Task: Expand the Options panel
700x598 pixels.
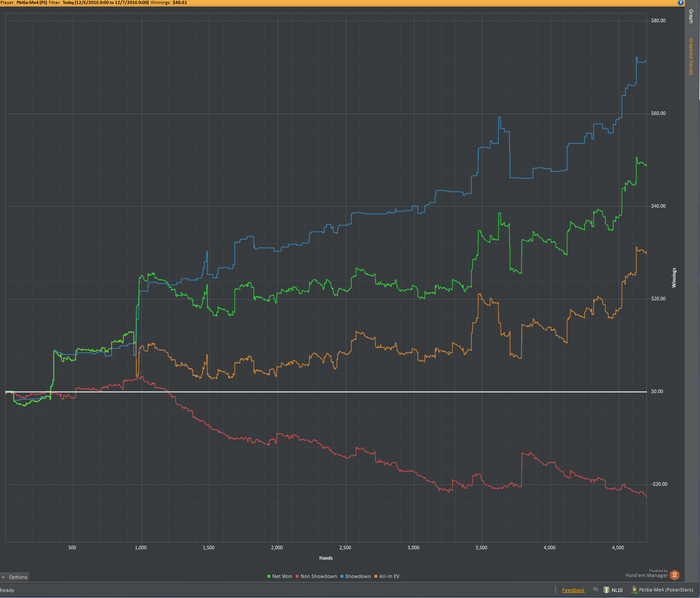Action: 15,577
